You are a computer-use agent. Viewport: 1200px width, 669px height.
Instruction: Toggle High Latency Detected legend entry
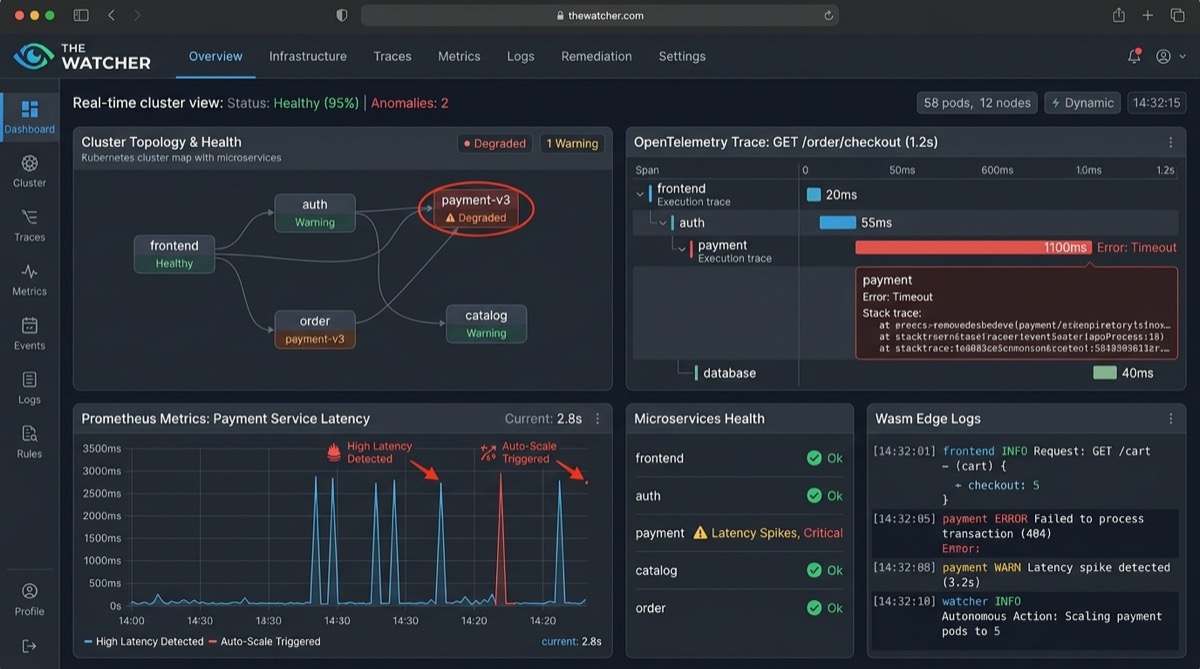pyautogui.click(x=144, y=641)
